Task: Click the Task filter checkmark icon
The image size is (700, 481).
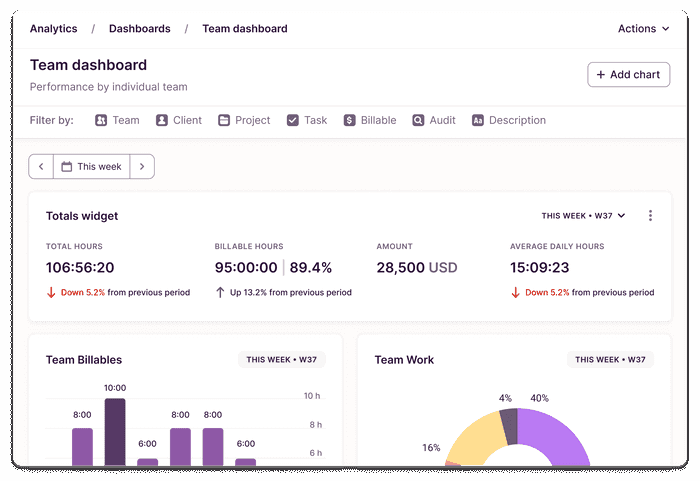Action: [x=293, y=120]
